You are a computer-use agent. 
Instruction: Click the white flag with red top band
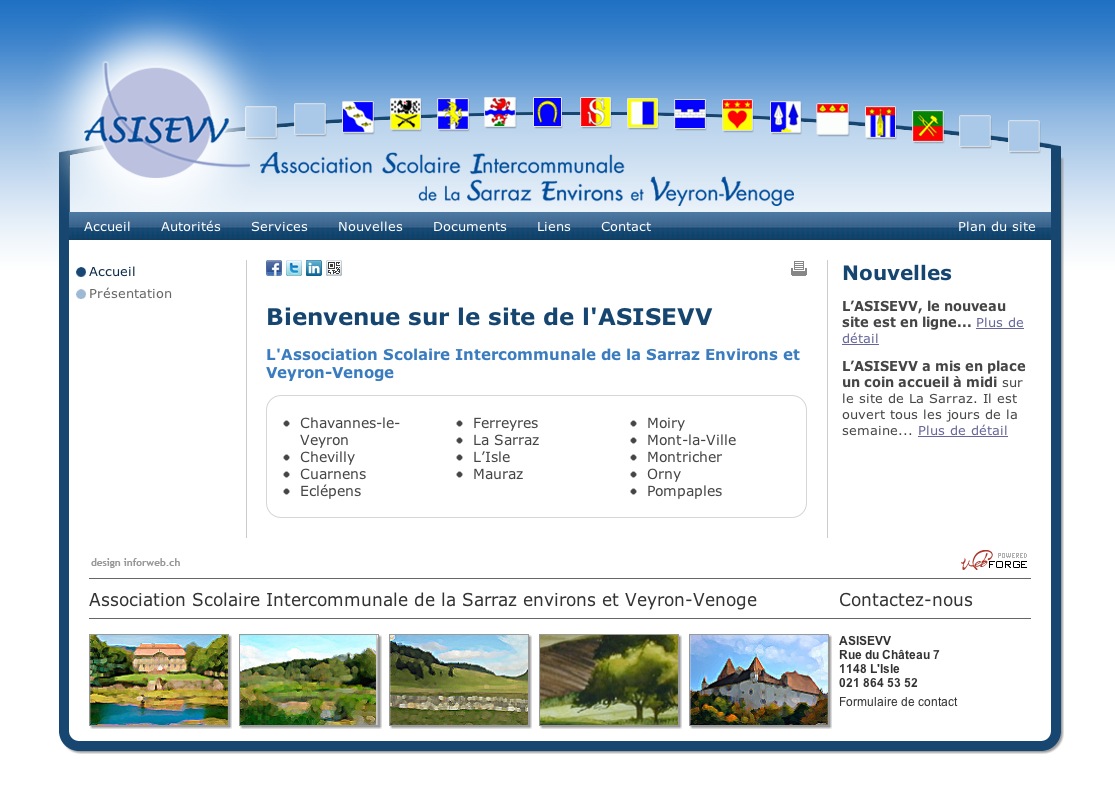coord(832,119)
